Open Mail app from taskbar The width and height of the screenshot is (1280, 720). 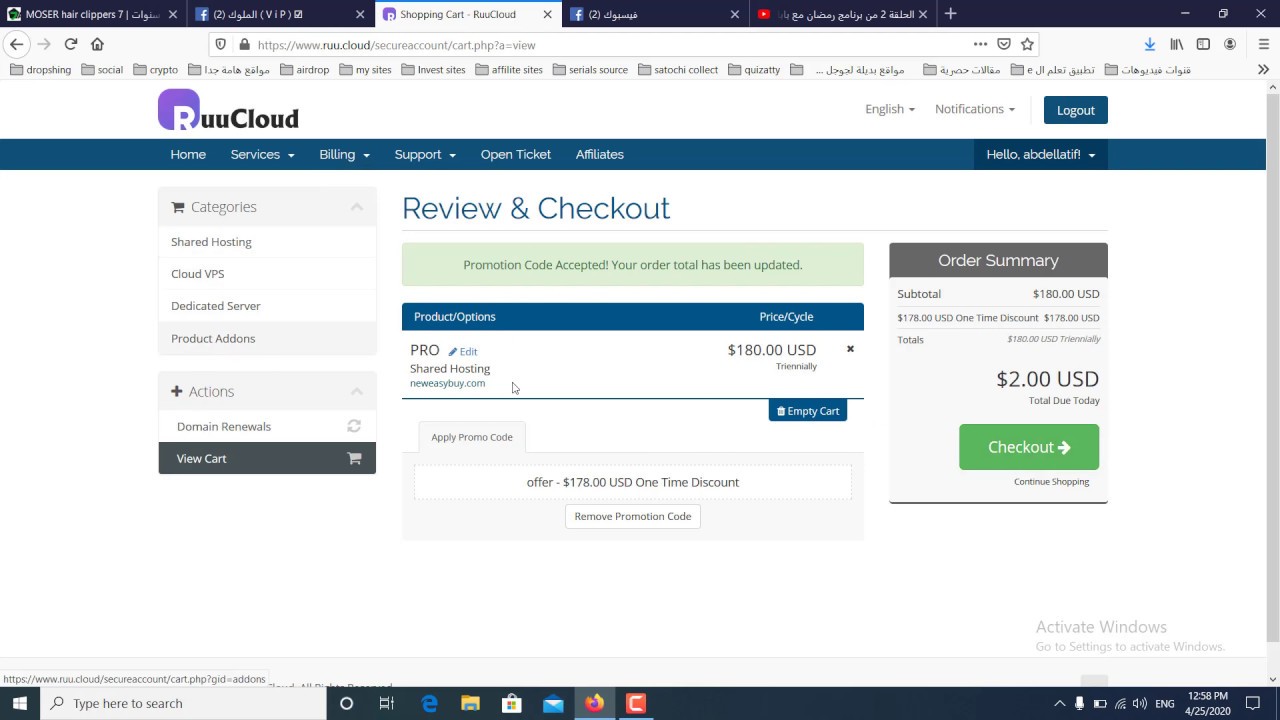pos(553,704)
